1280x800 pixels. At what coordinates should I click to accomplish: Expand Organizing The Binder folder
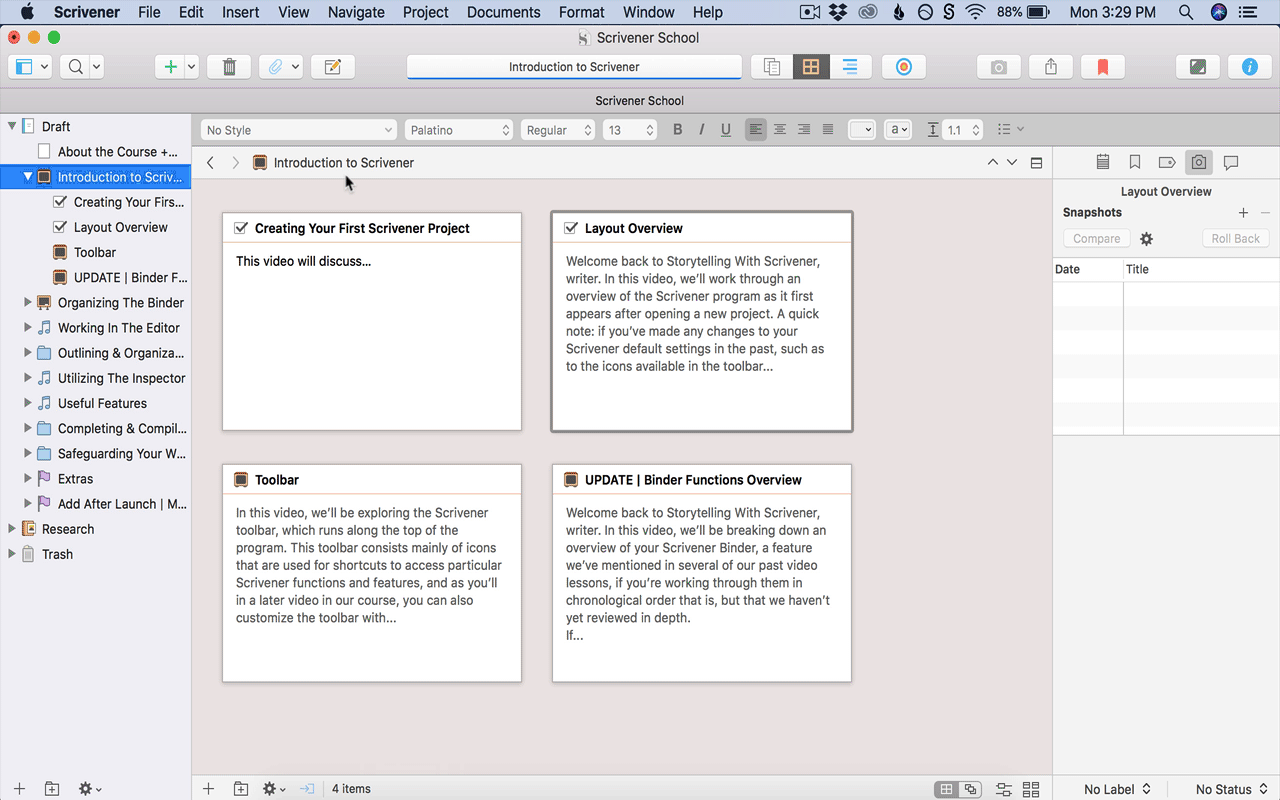(x=28, y=302)
